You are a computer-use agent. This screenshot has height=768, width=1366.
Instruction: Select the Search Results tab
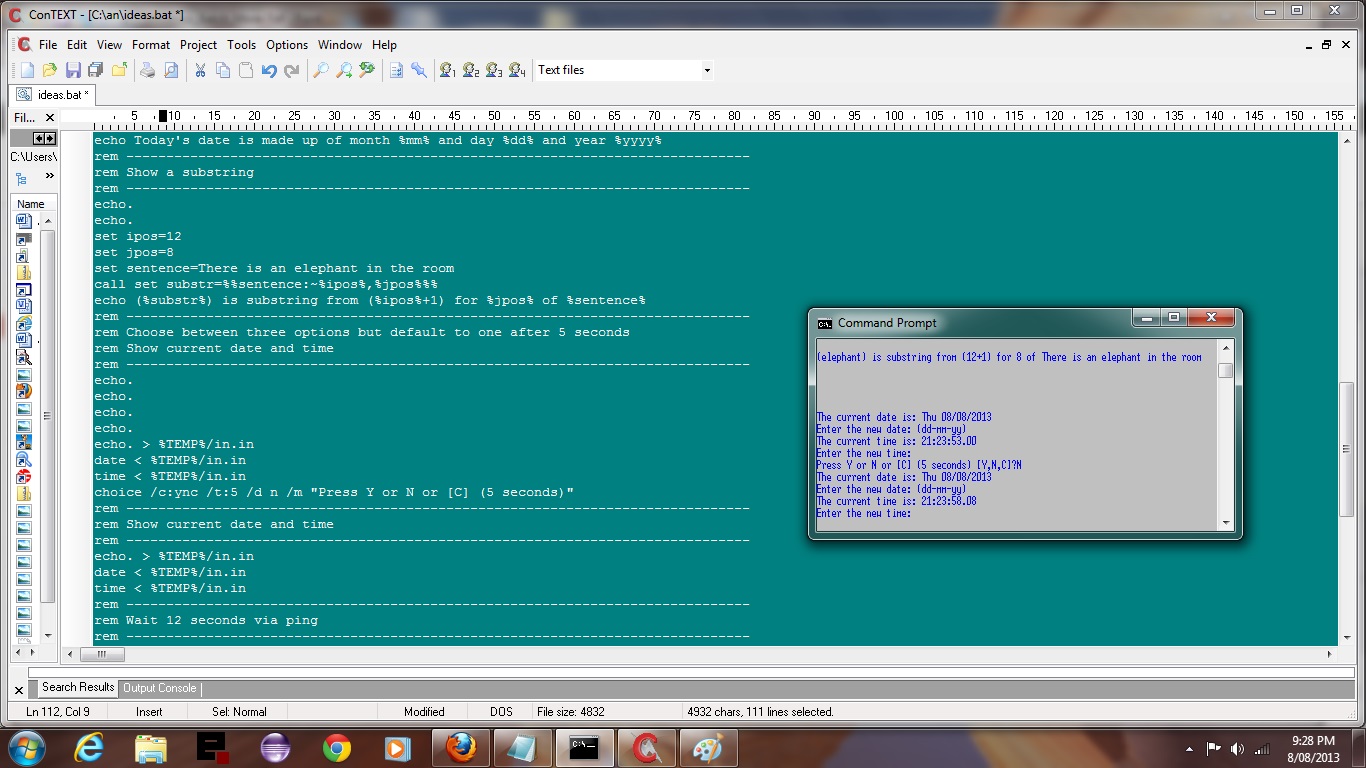pos(78,688)
